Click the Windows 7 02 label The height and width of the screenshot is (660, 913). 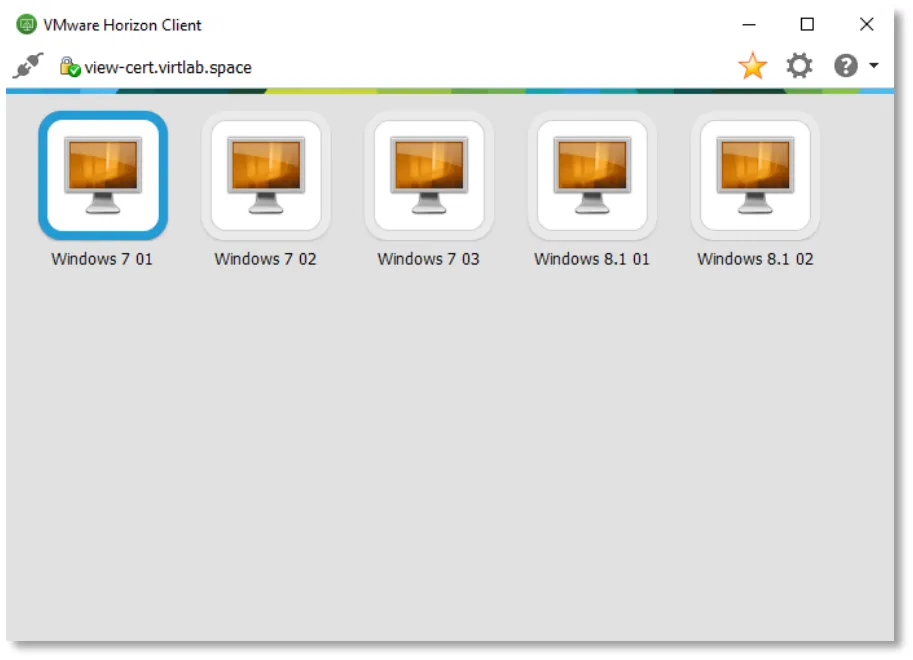265,259
